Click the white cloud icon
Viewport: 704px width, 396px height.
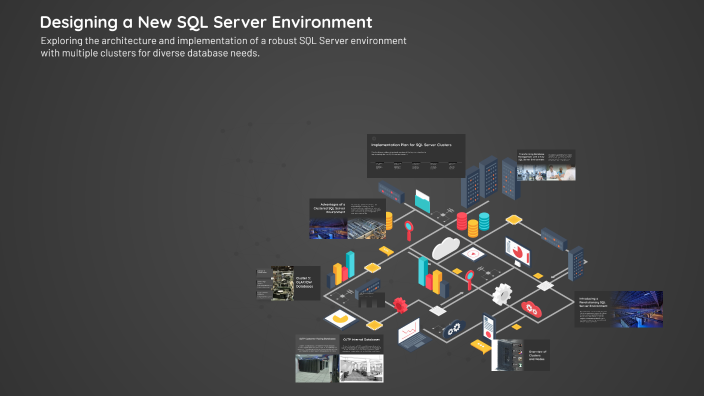tap(445, 248)
